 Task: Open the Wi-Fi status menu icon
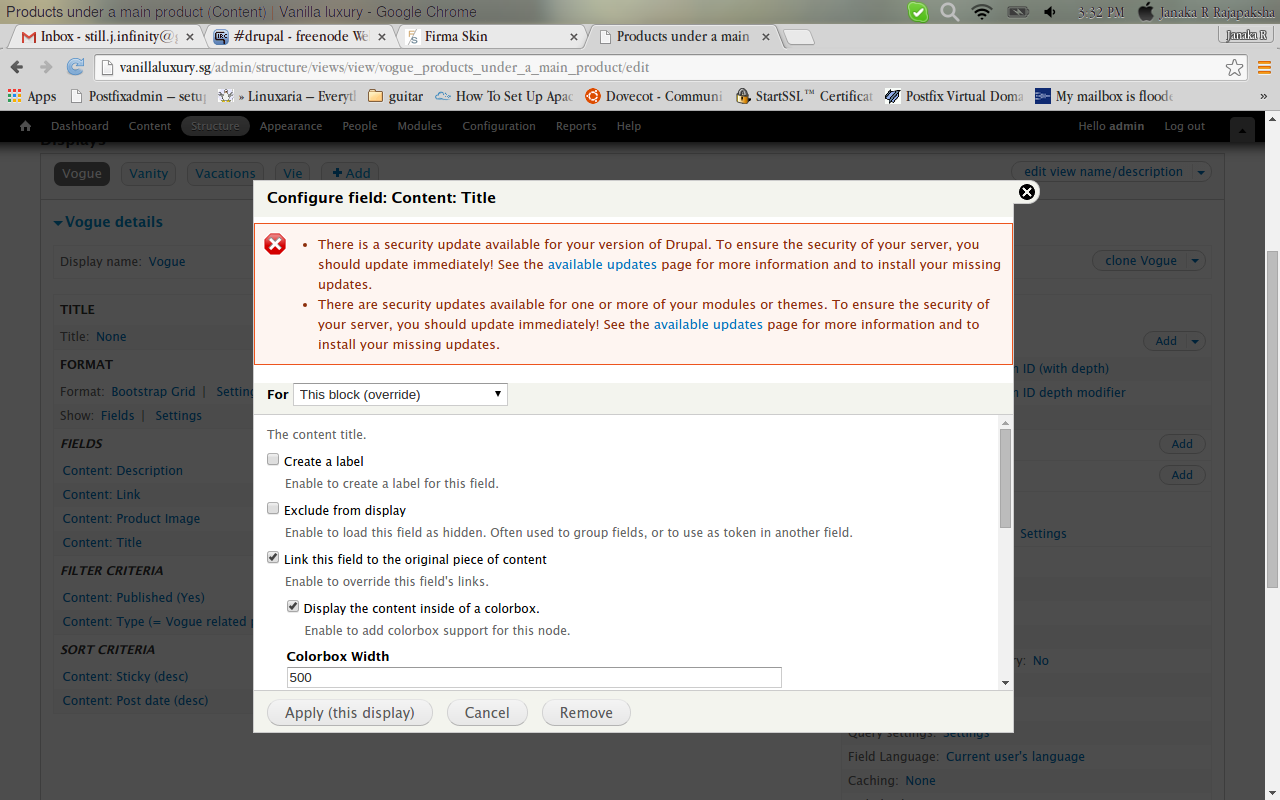pos(982,12)
